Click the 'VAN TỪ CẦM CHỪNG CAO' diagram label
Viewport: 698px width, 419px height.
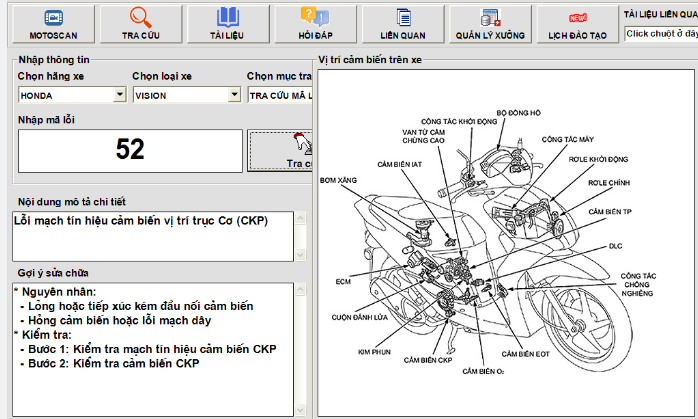pyautogui.click(x=423, y=136)
